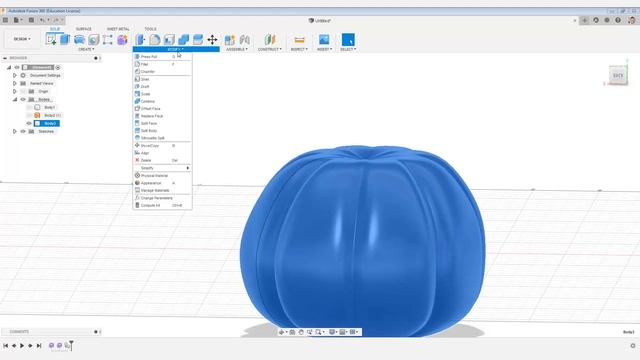Click the Undo arrow icon
640x360 pixels.
(x=42, y=20)
